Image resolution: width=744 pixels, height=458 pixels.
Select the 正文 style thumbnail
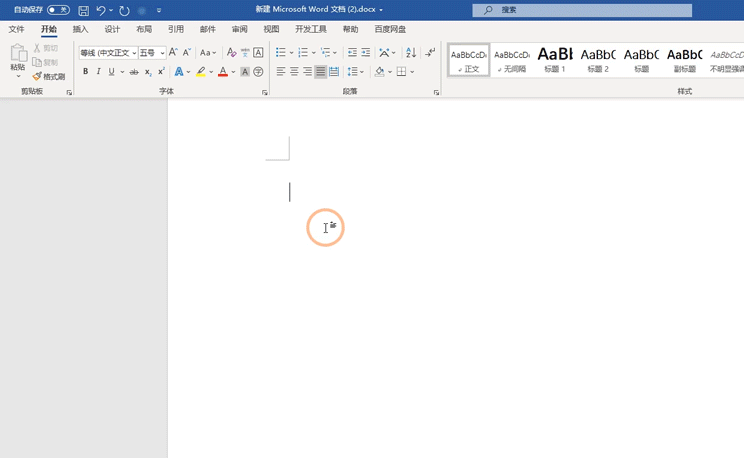click(x=468, y=60)
